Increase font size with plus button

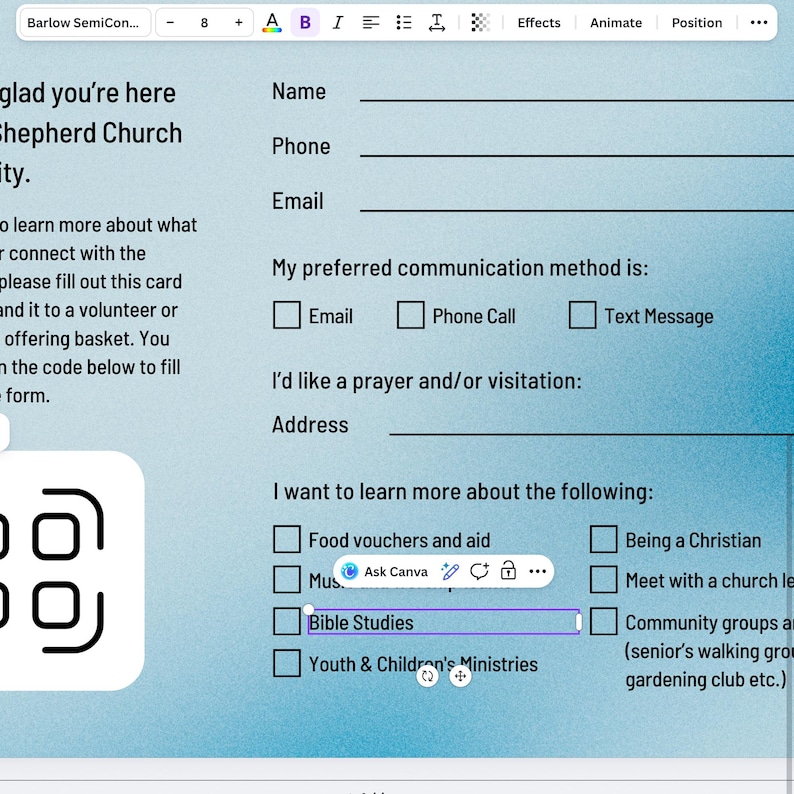click(x=239, y=23)
